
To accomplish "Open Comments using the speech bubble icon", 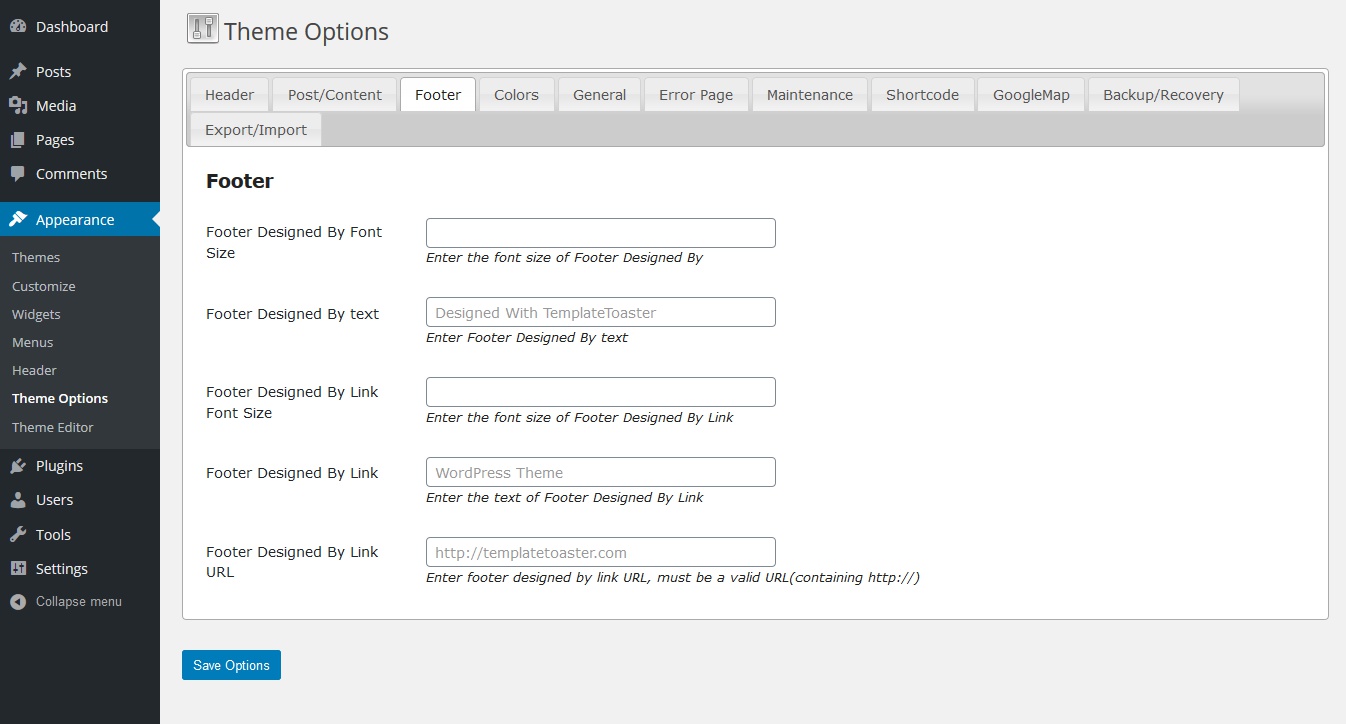I will tap(16, 173).
